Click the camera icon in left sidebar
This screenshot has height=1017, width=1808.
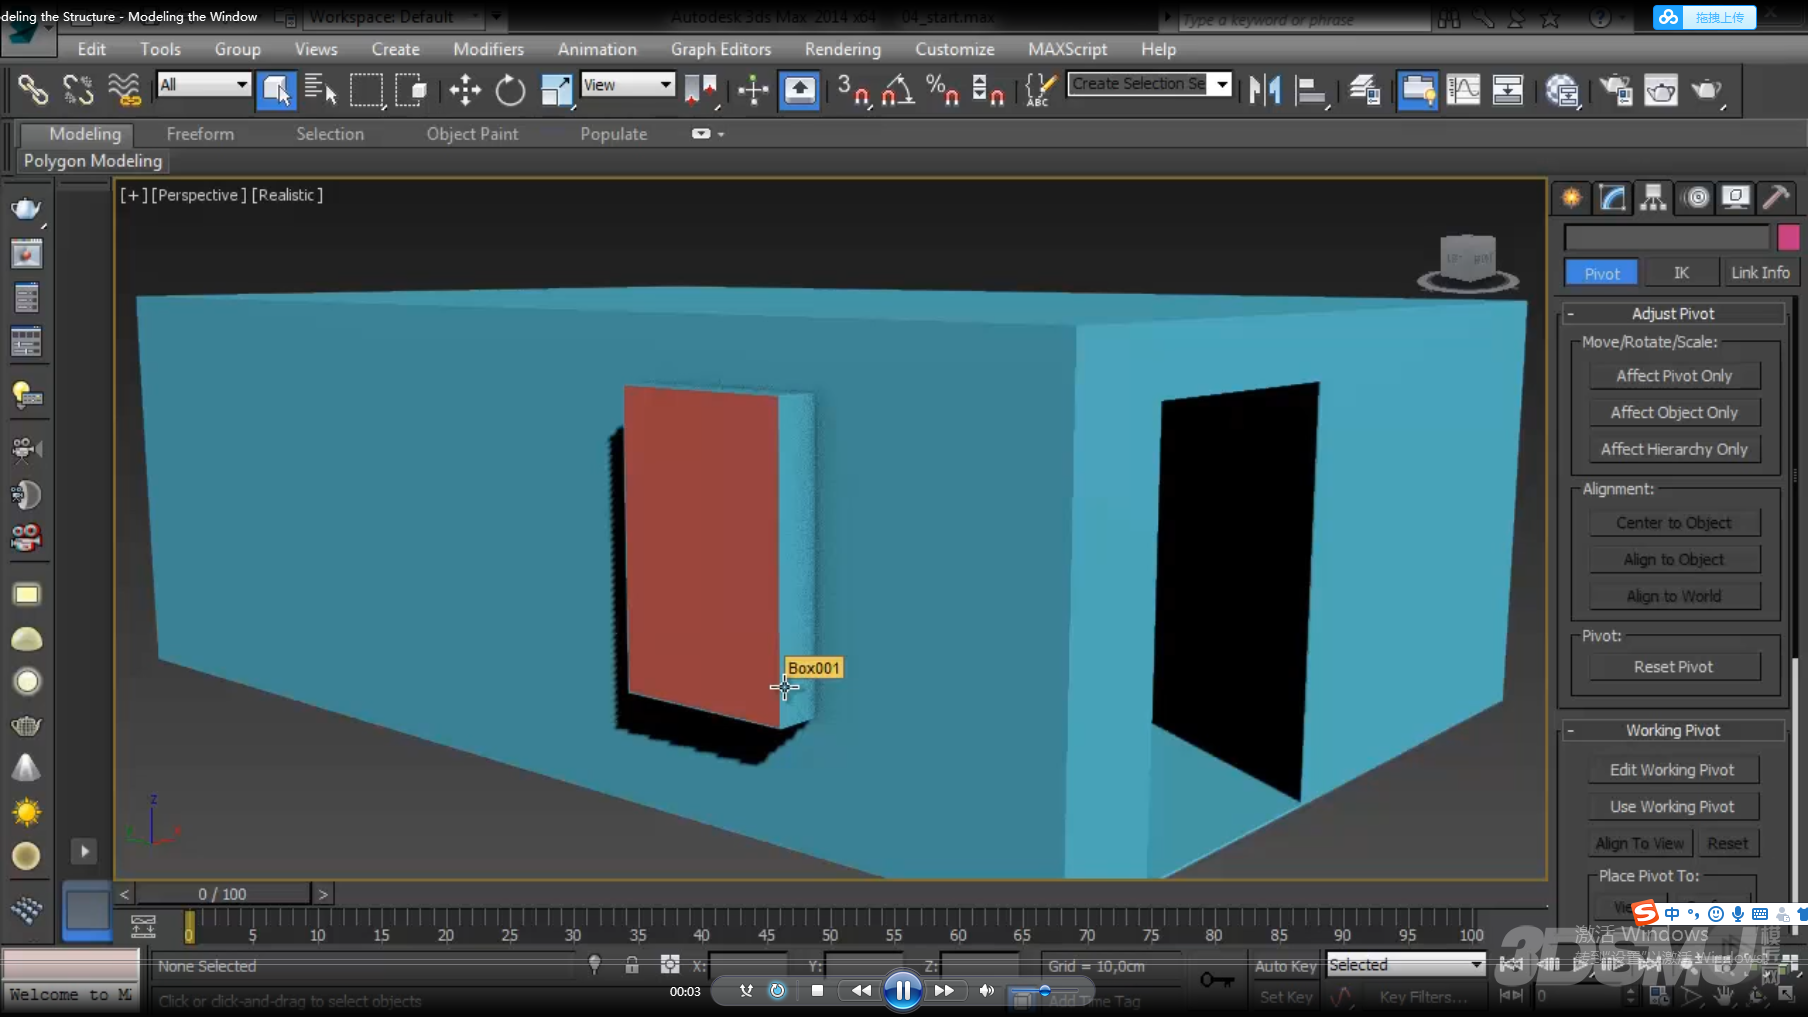click(x=26, y=450)
